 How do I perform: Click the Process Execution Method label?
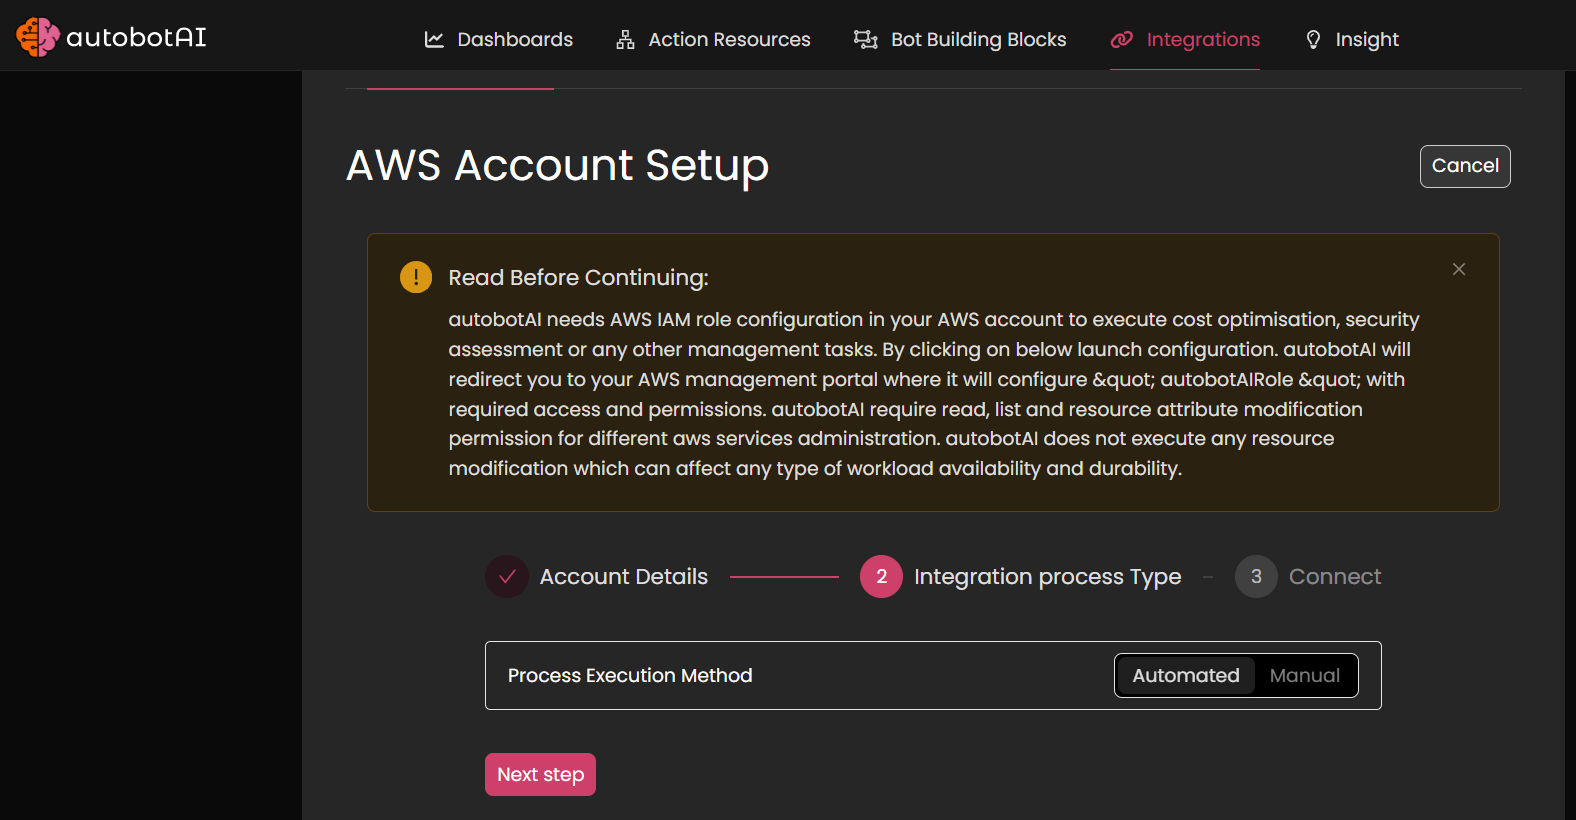click(x=630, y=676)
